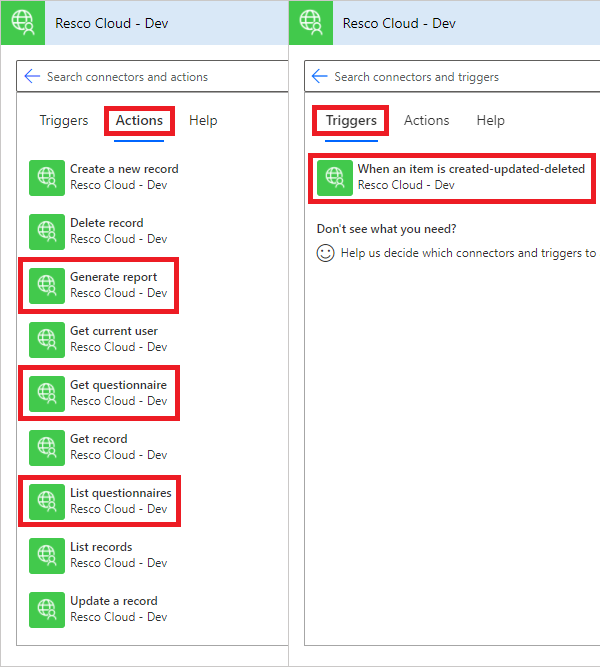The height and width of the screenshot is (667, 600).
Task: Click the List records action icon
Action: coord(46,555)
